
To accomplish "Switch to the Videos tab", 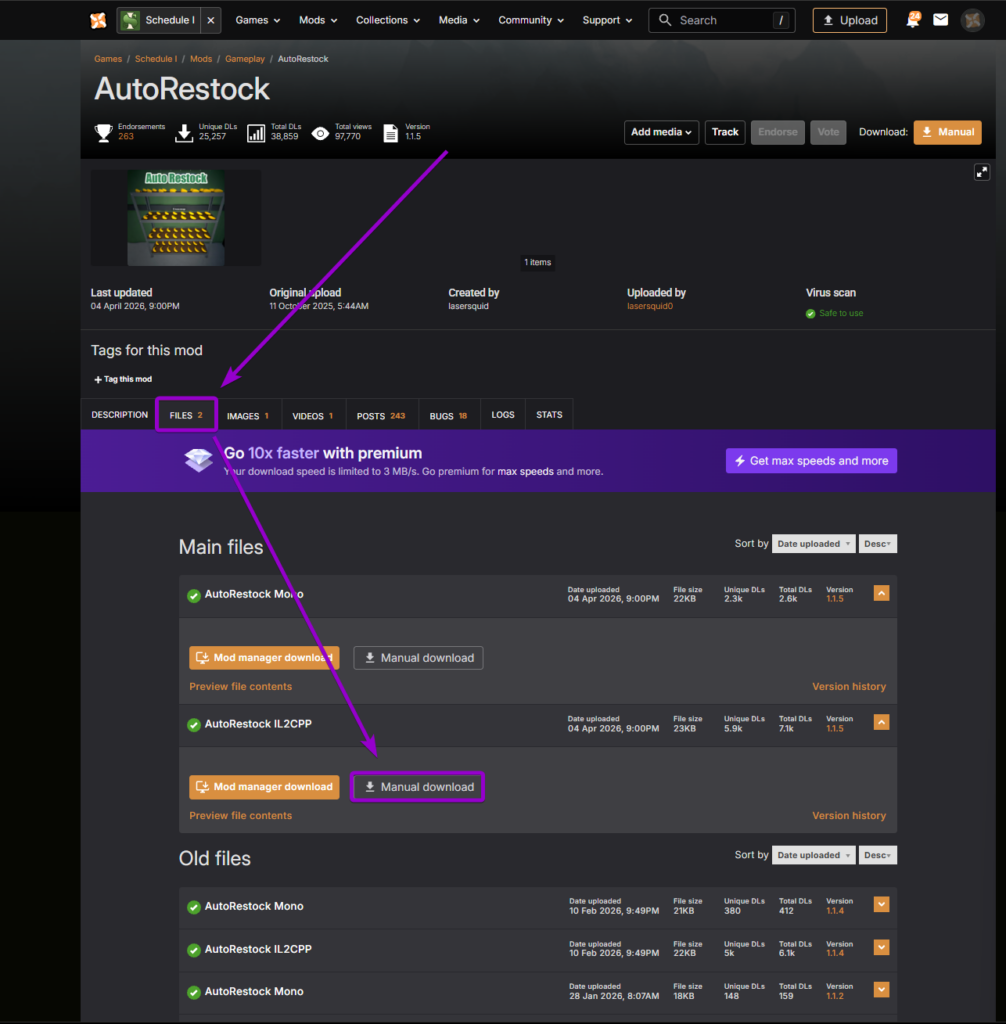I will pos(313,415).
